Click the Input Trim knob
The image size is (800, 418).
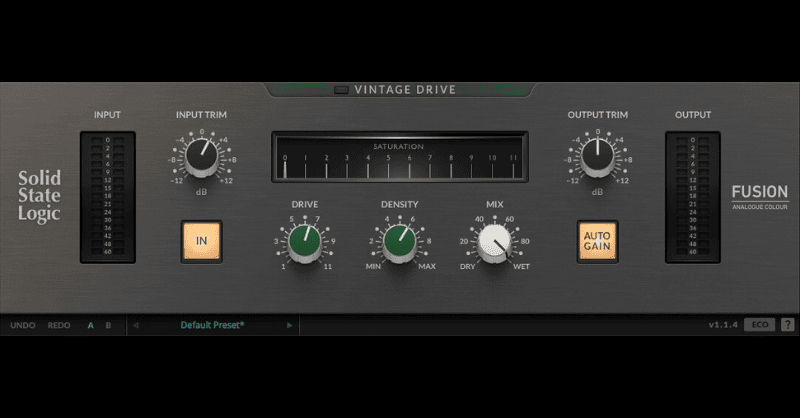coord(201,156)
